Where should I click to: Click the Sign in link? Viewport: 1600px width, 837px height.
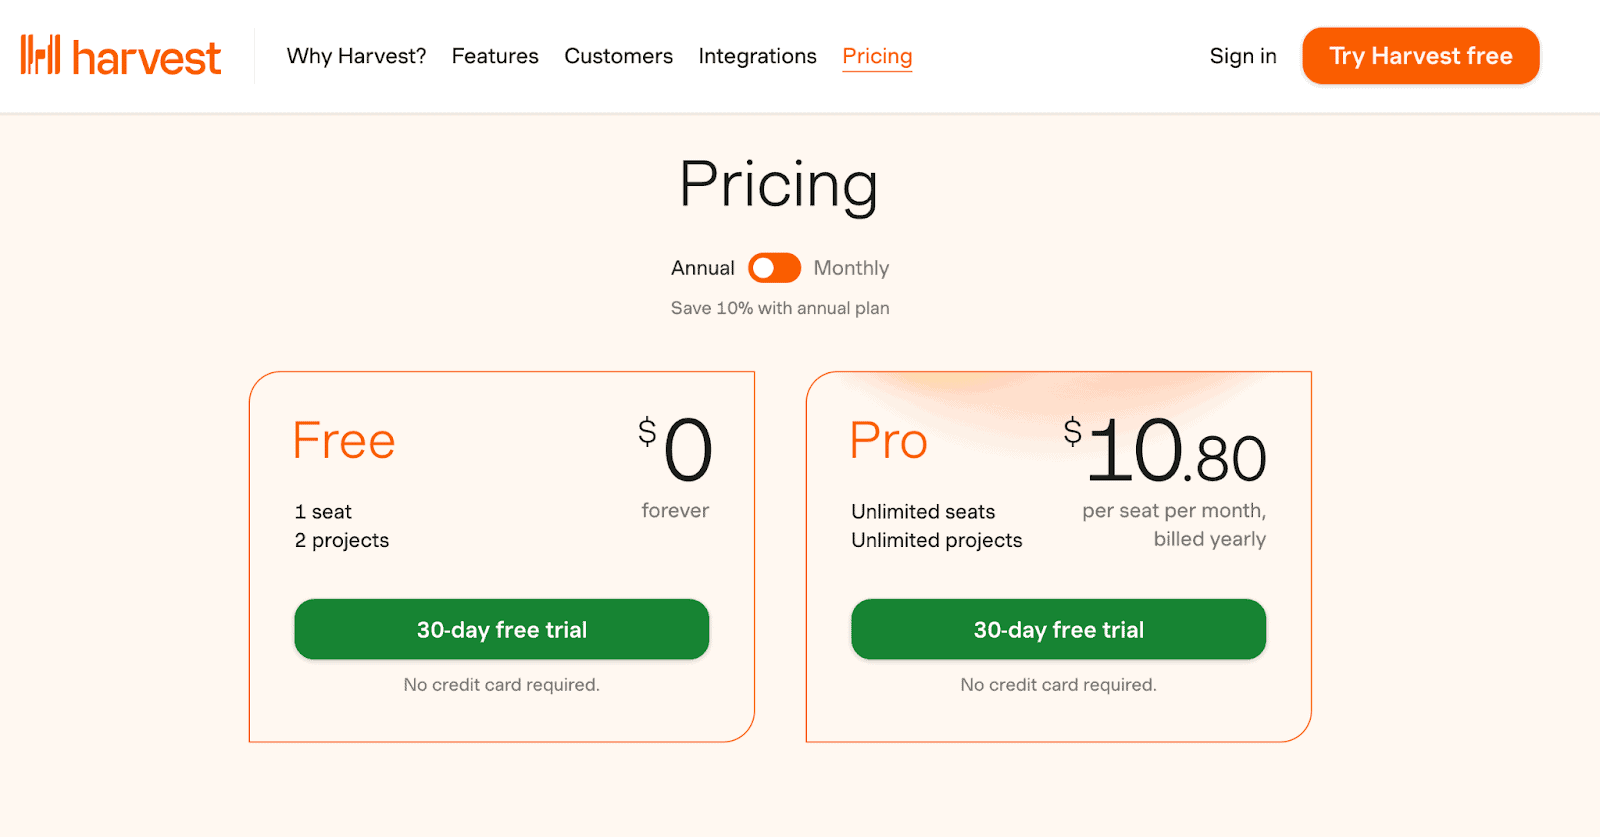1243,56
